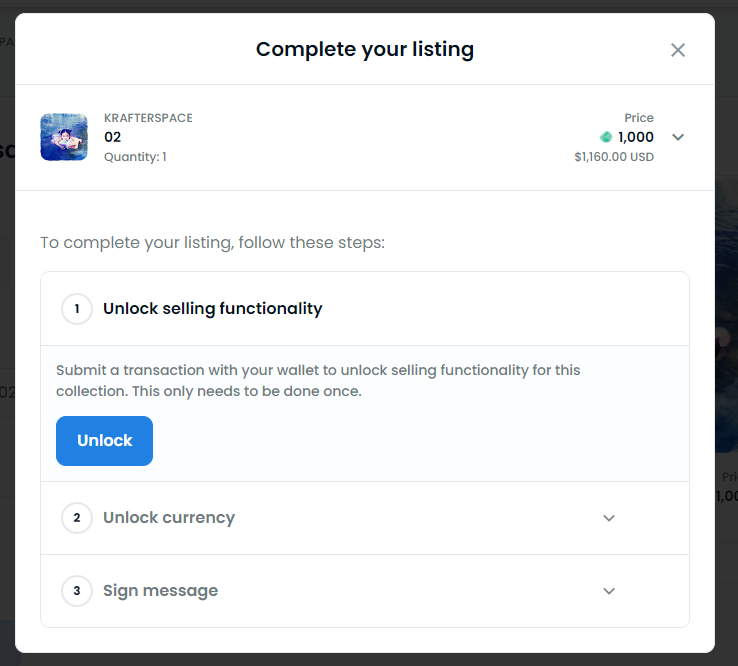The image size is (738, 666).
Task: Open the Unlock currency step
Action: [x=169, y=518]
